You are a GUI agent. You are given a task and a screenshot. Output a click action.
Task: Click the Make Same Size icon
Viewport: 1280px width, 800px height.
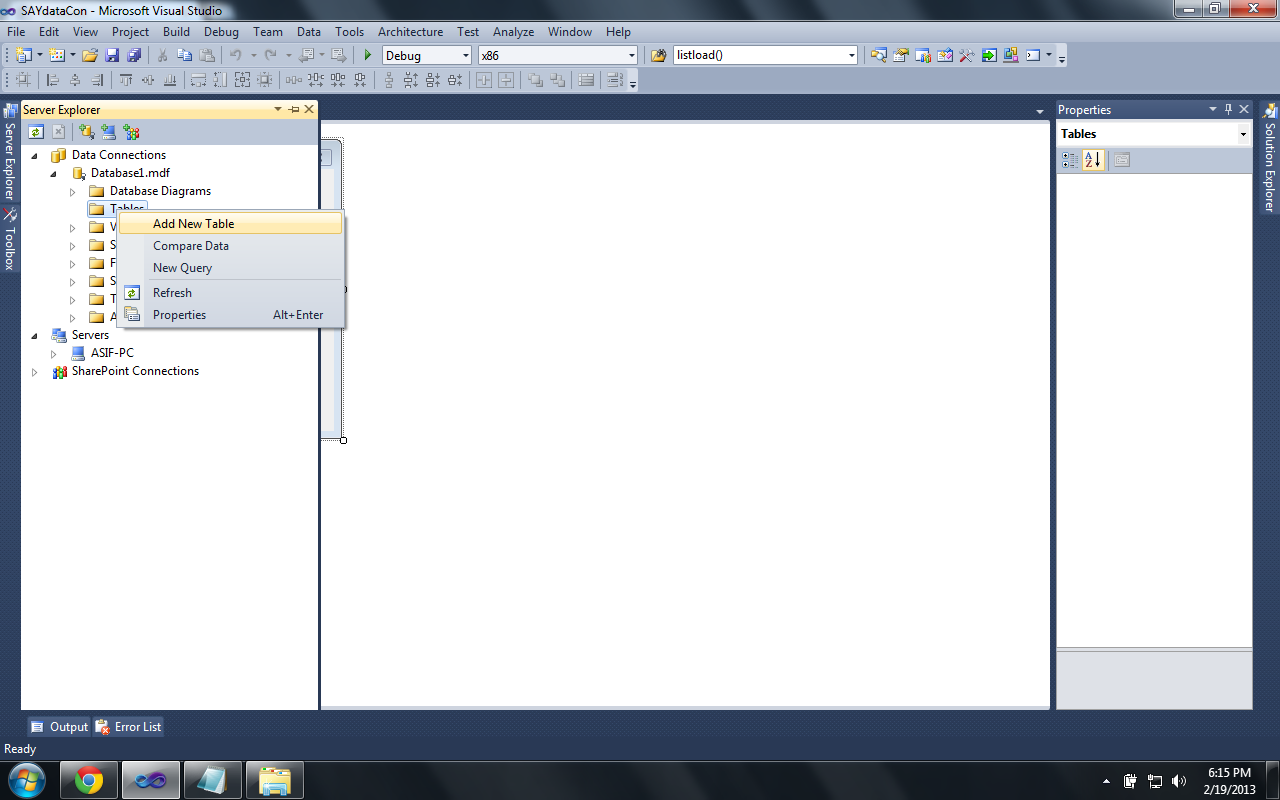click(x=242, y=80)
